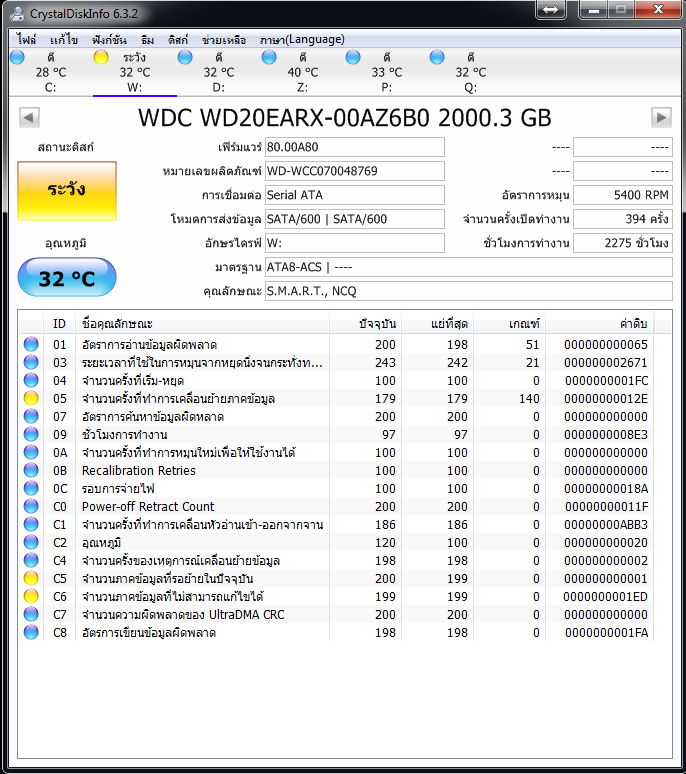Image resolution: width=686 pixels, height=774 pixels.
Task: Click the blue status icon of attribute 07
Action: click(x=31, y=416)
